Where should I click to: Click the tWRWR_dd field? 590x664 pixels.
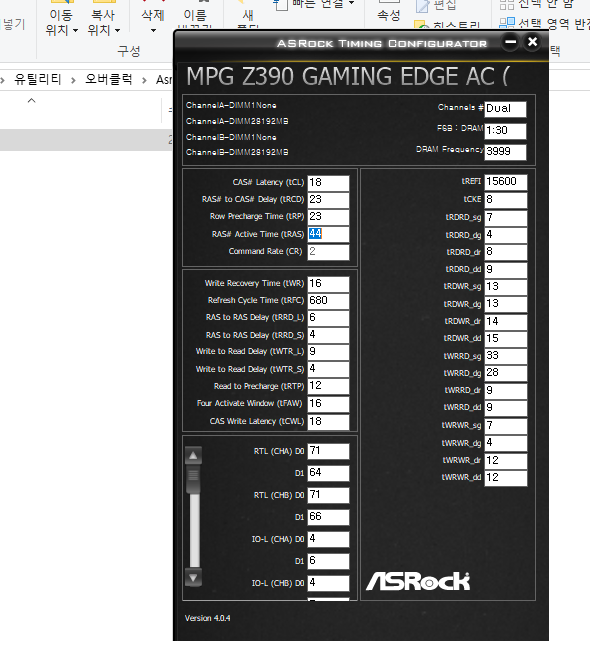pyautogui.click(x=506, y=478)
